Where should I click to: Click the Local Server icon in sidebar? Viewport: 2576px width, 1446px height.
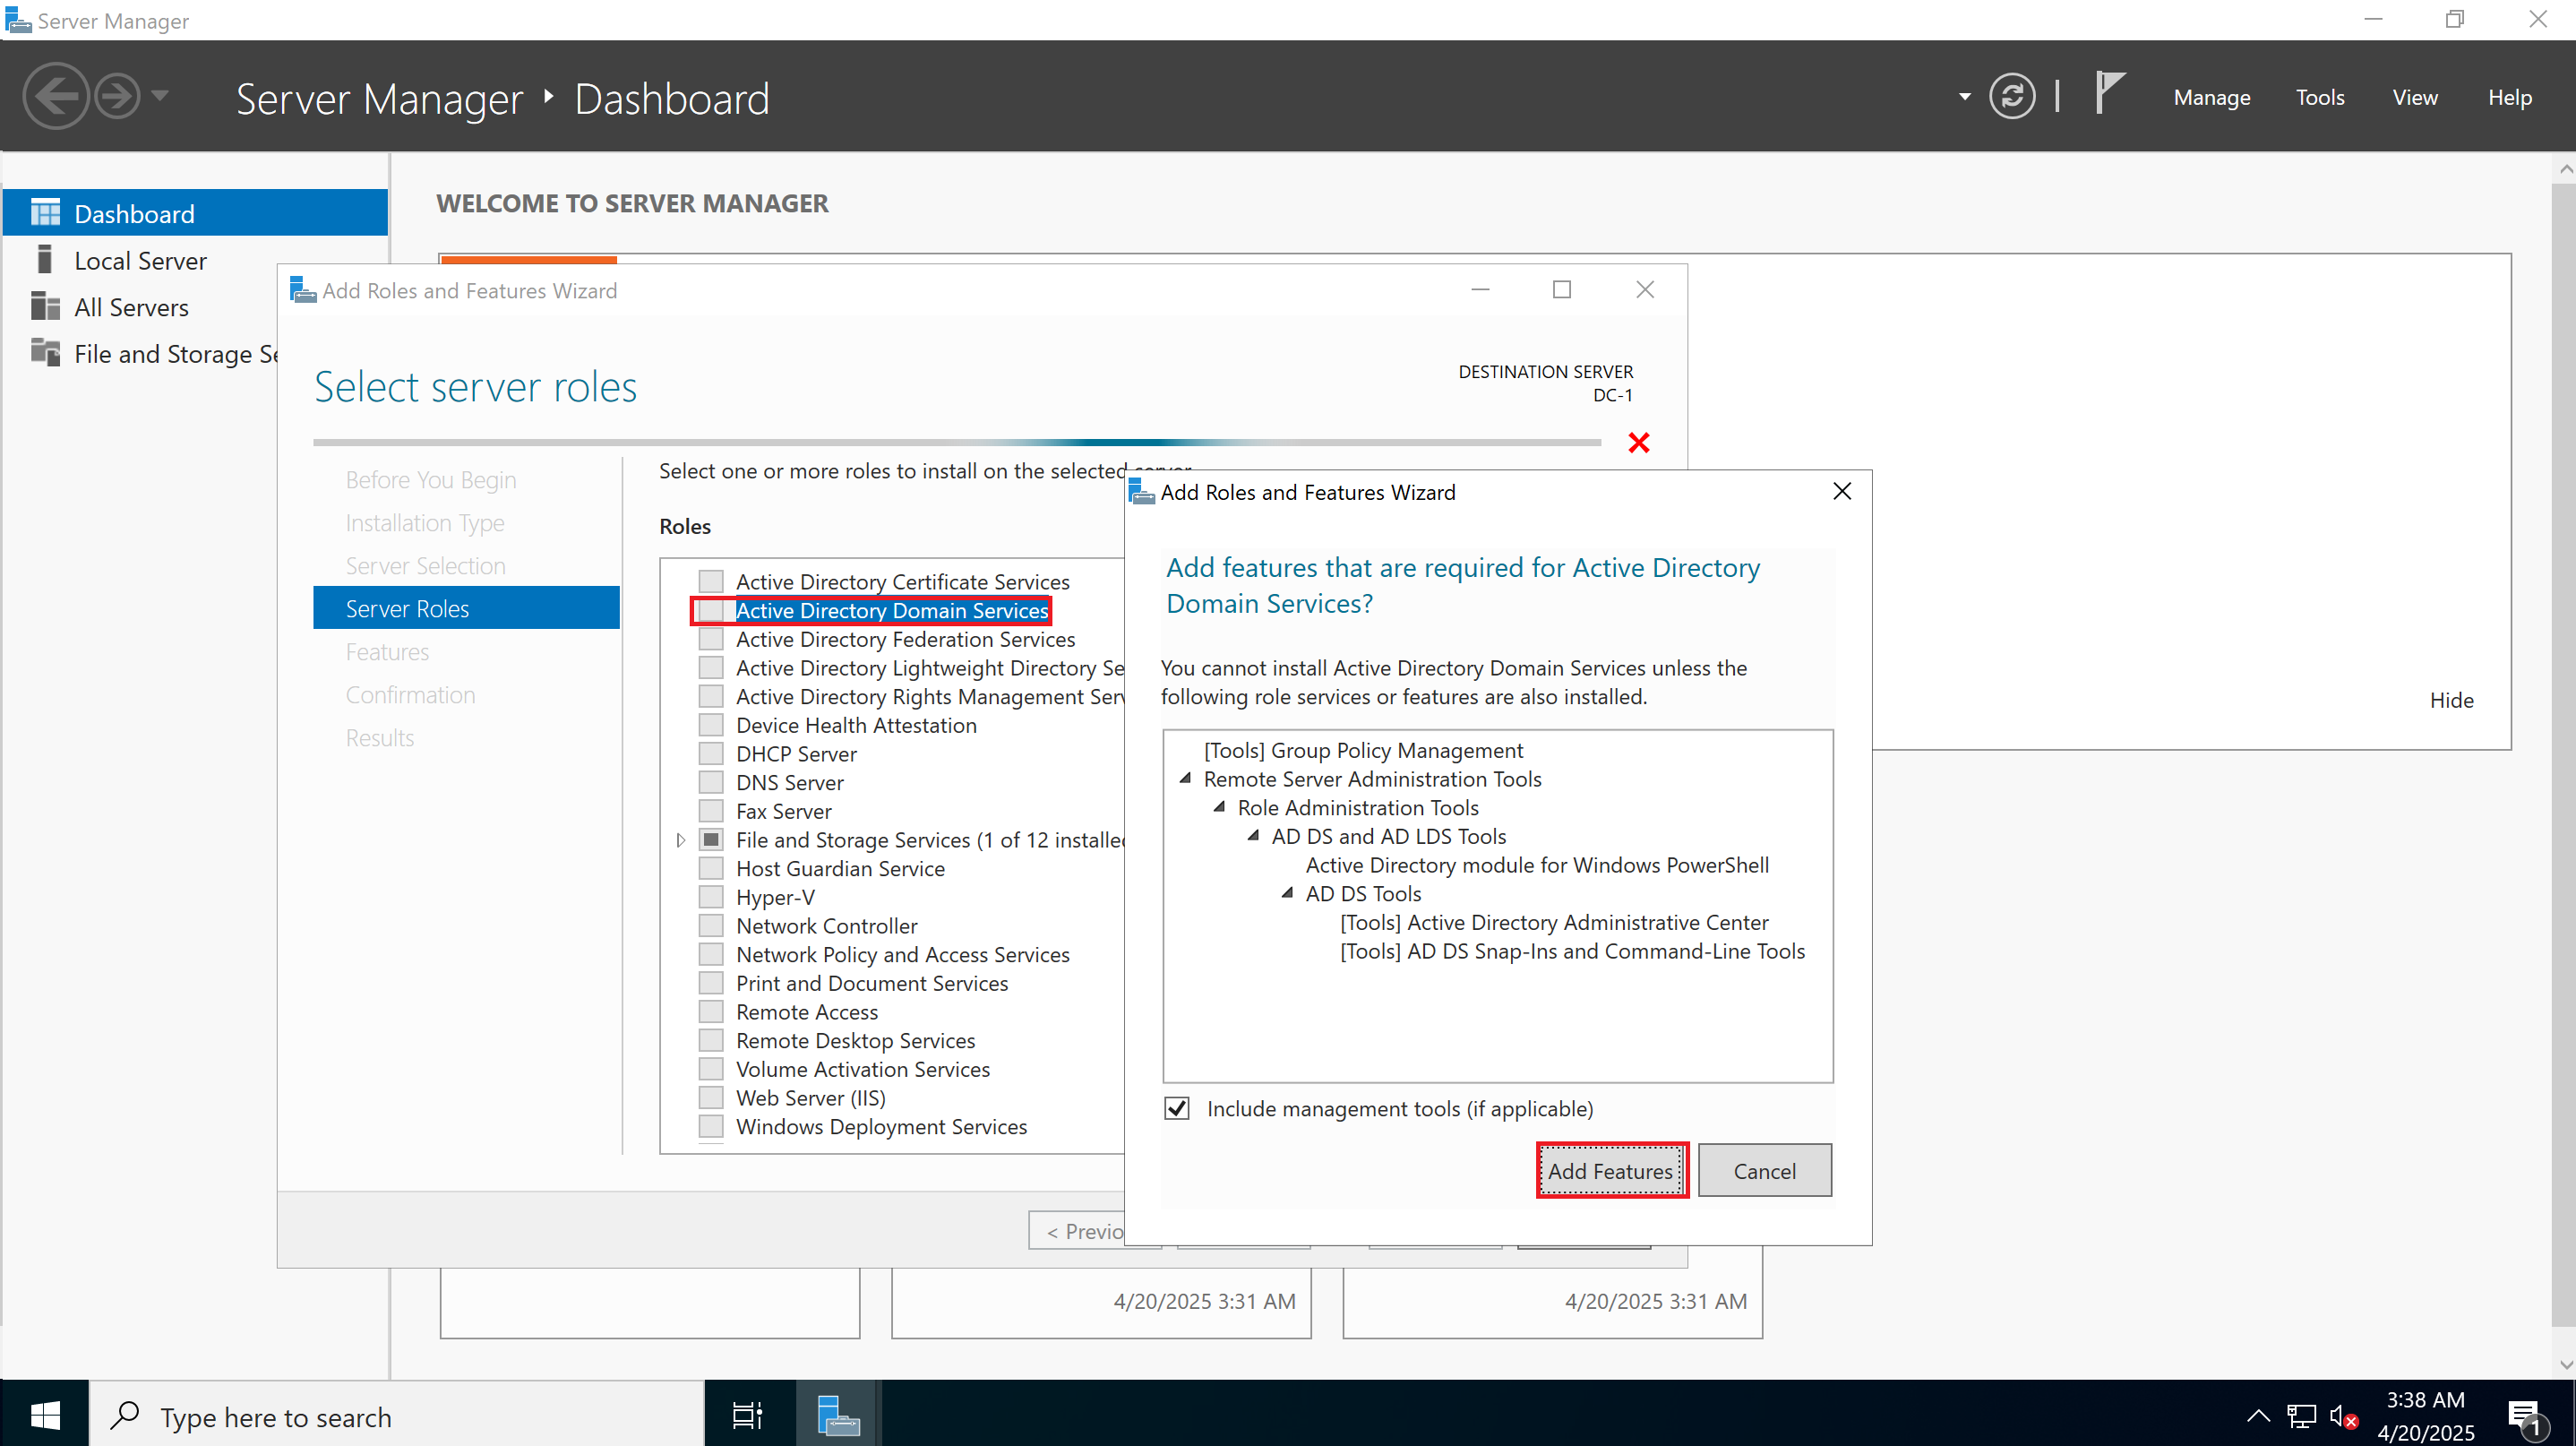coord(45,259)
